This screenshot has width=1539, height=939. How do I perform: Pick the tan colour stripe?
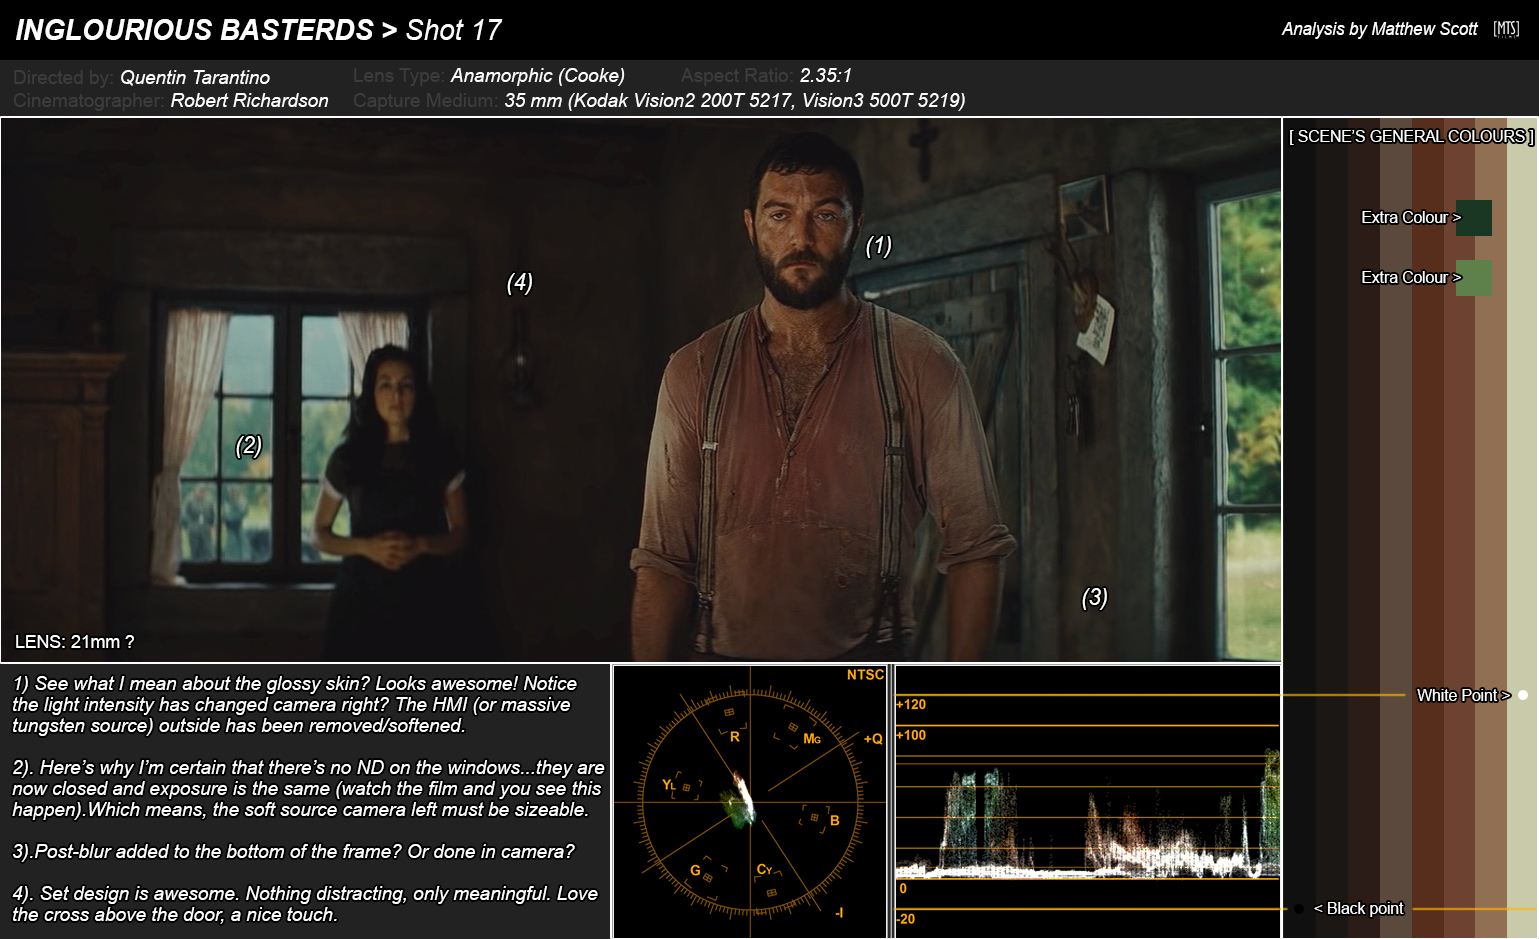[x=1491, y=528]
